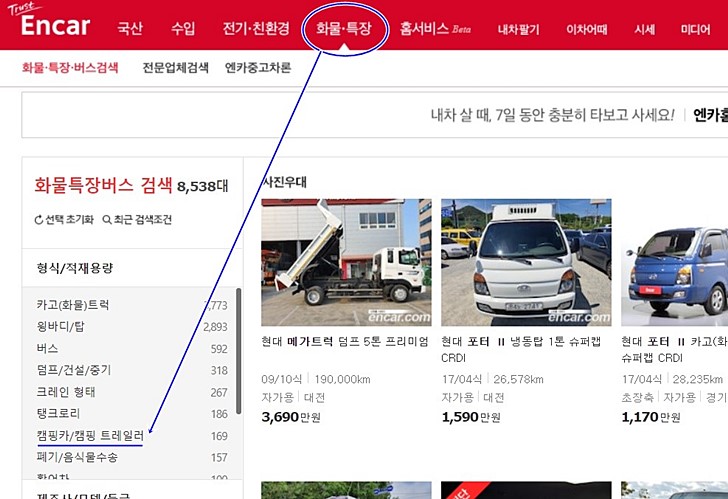Open the 미디어 menu
The height and width of the screenshot is (499, 728).
coord(695,30)
